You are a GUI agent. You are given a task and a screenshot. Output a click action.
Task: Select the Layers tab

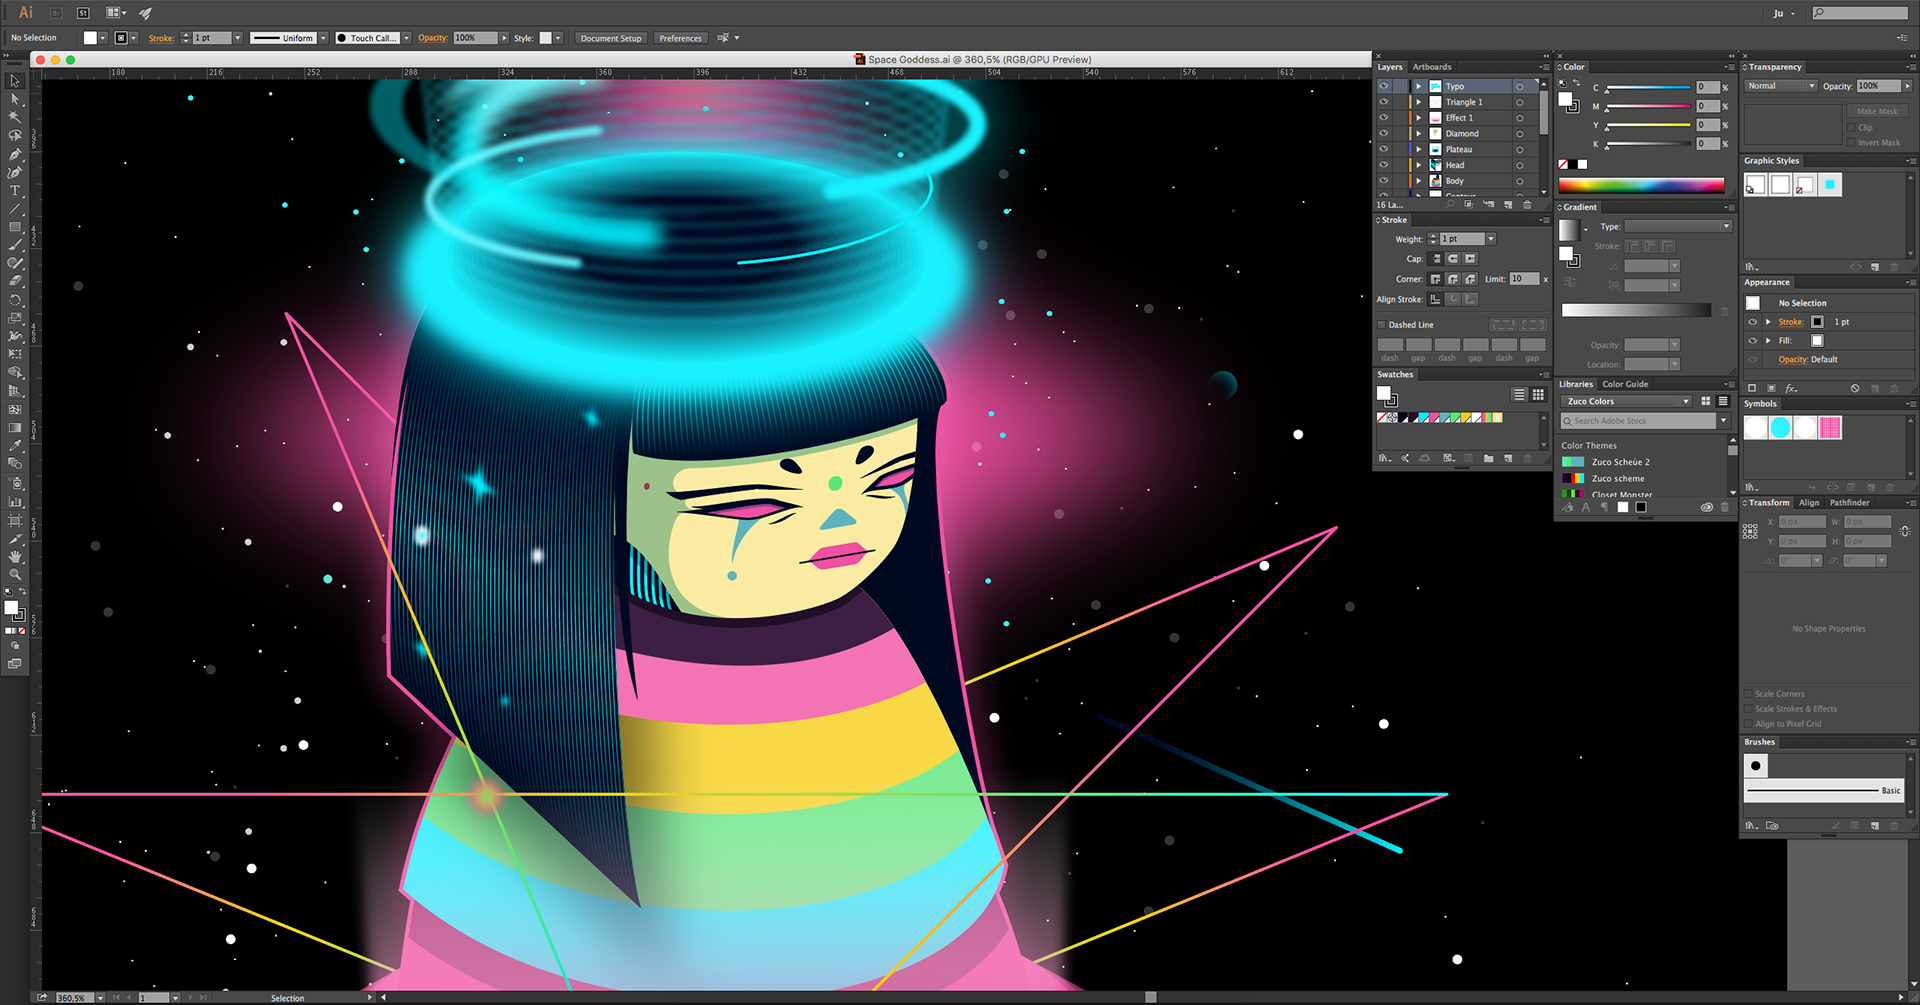(1390, 67)
